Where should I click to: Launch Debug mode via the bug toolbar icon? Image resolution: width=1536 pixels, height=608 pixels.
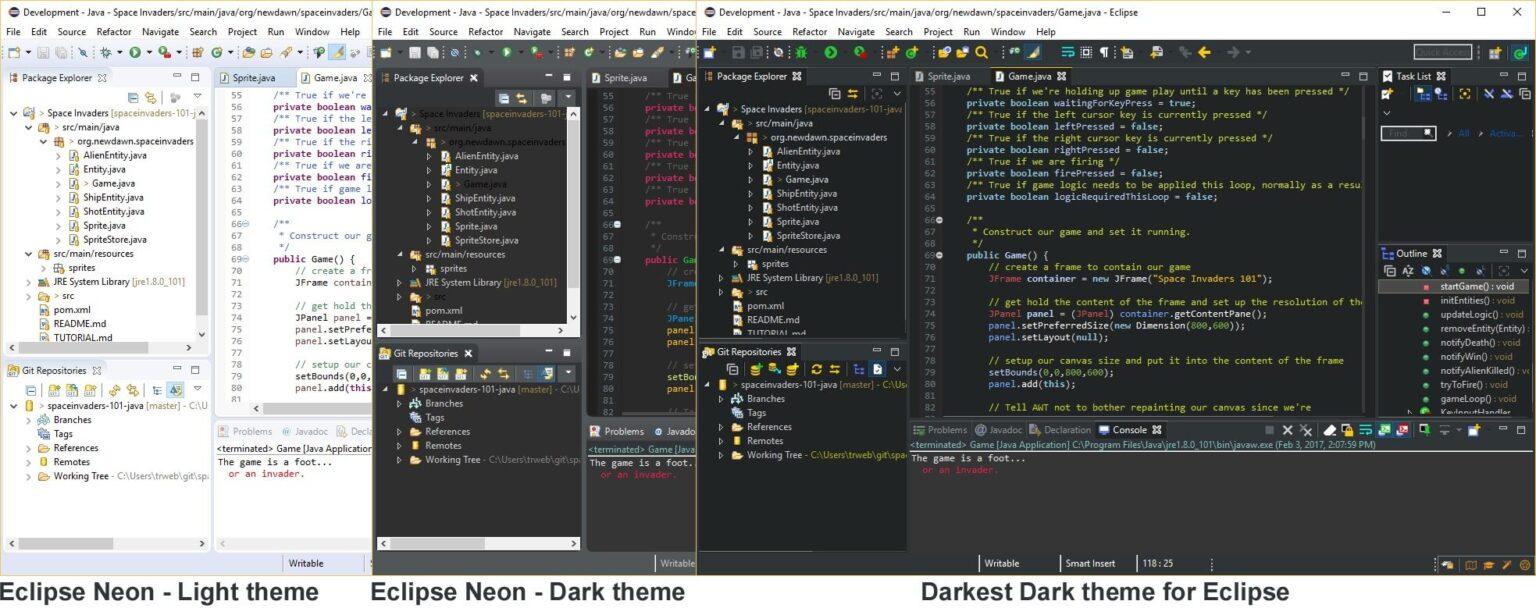pyautogui.click(x=802, y=51)
